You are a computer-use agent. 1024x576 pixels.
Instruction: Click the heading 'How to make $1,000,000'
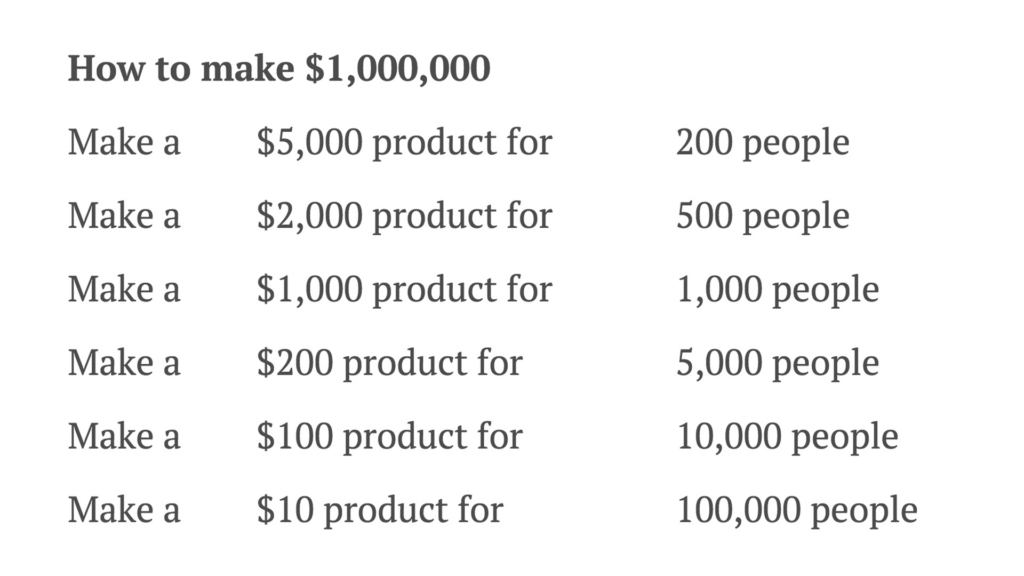click(x=279, y=69)
